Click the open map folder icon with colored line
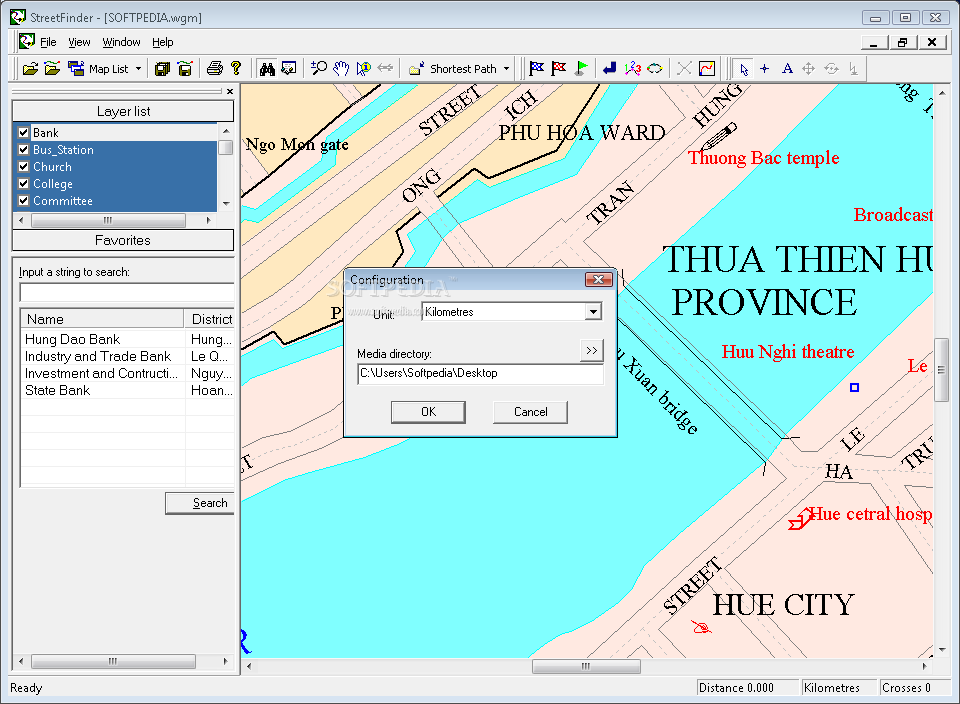Image resolution: width=960 pixels, height=704 pixels. [53, 69]
